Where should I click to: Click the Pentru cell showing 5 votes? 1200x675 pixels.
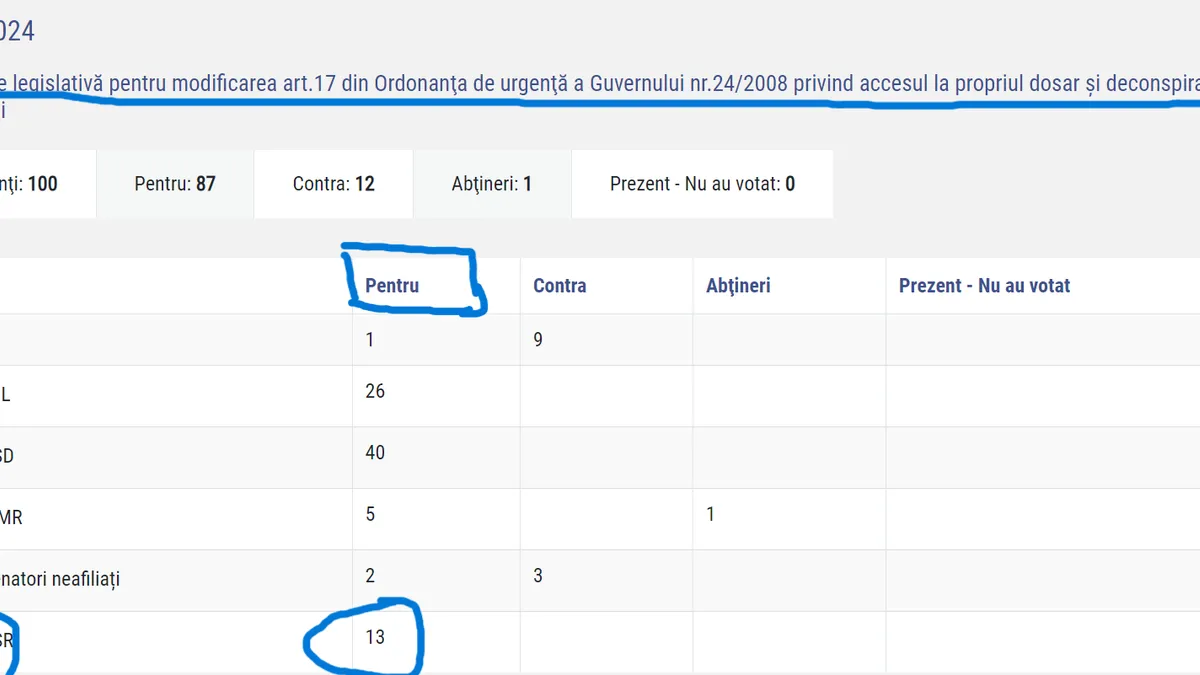coord(370,514)
